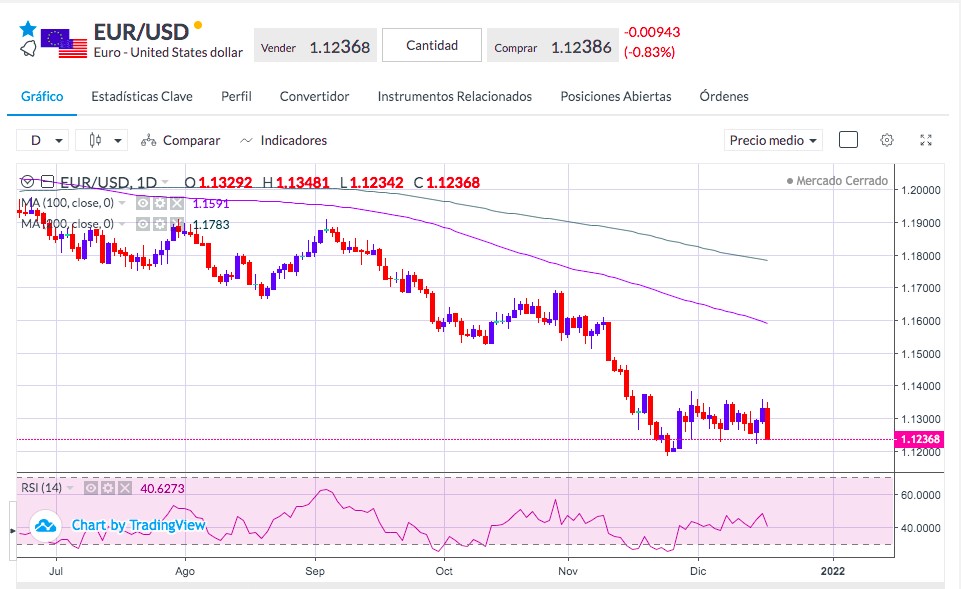Screen dimensions: 961x589
Task: Expand the Precio medio dropdown
Action: point(773,140)
